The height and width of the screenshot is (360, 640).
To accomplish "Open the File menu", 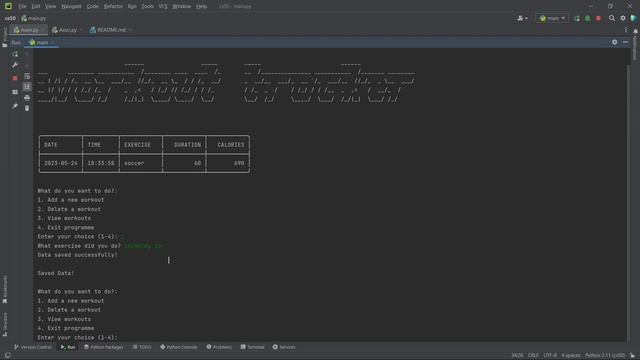I will [22, 6].
